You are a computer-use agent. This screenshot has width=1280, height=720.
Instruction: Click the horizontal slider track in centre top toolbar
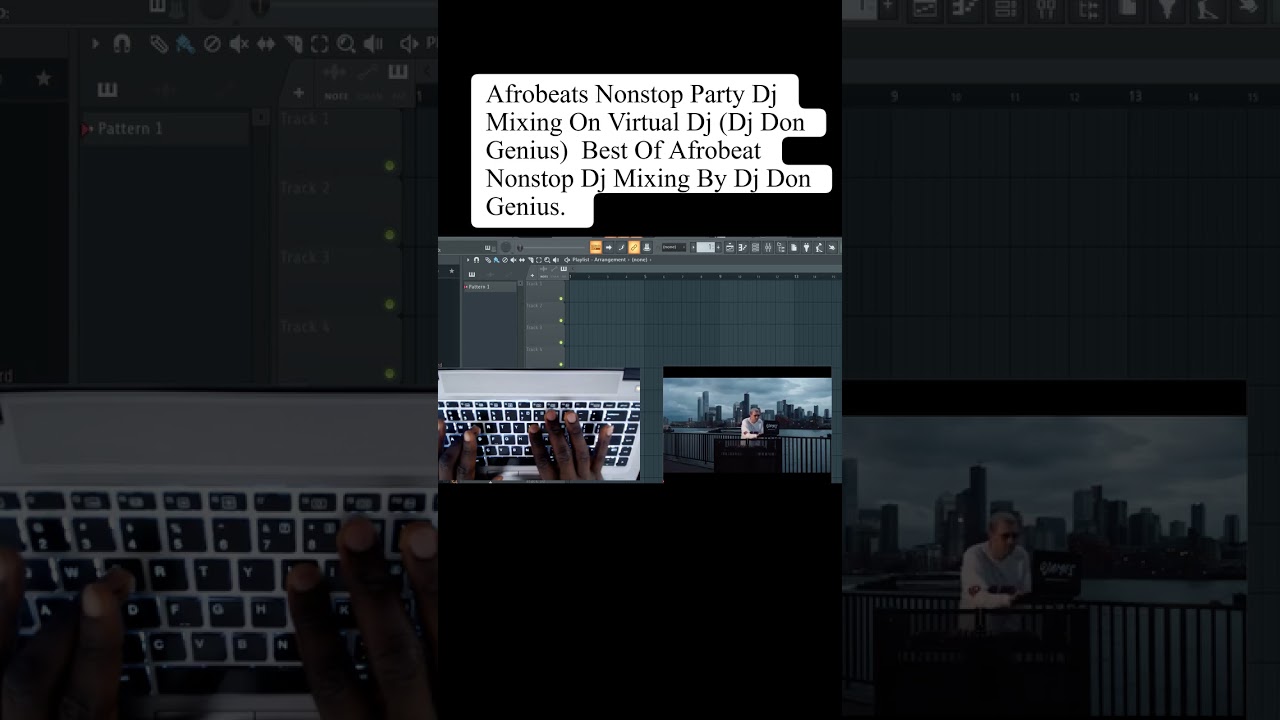tap(555, 247)
